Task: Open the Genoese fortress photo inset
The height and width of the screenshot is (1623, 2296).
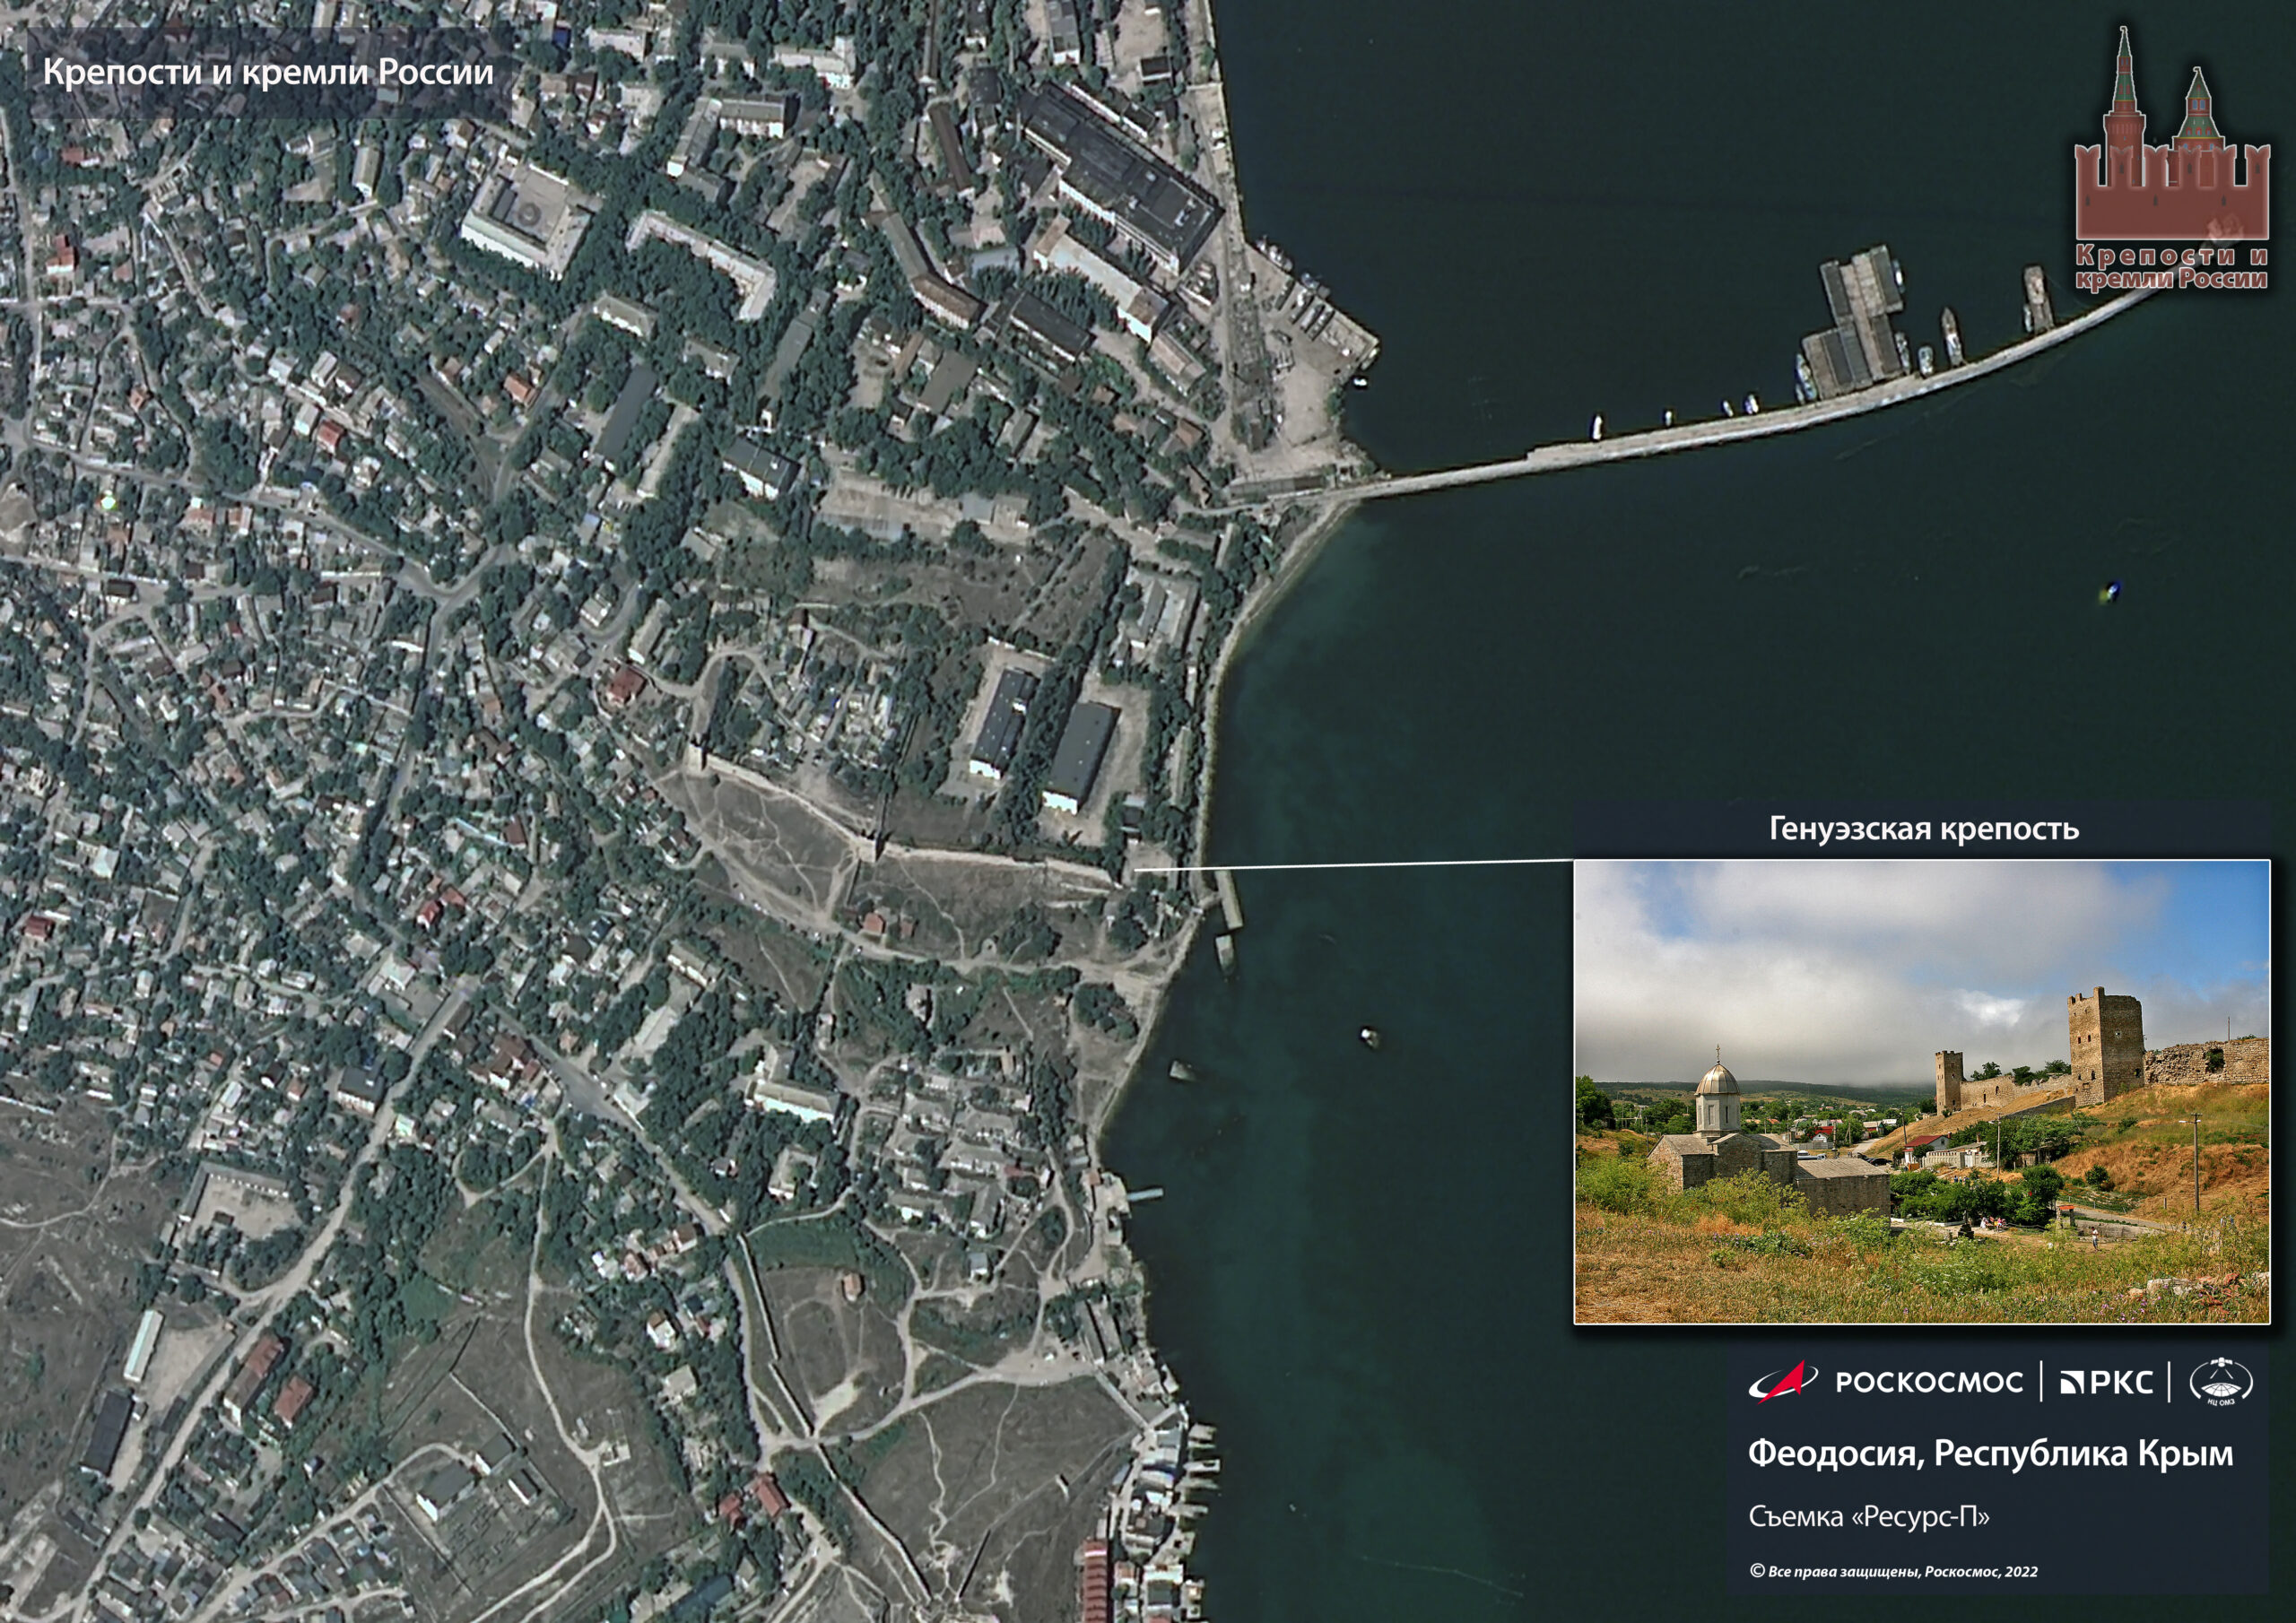Action: click(x=1921, y=1090)
